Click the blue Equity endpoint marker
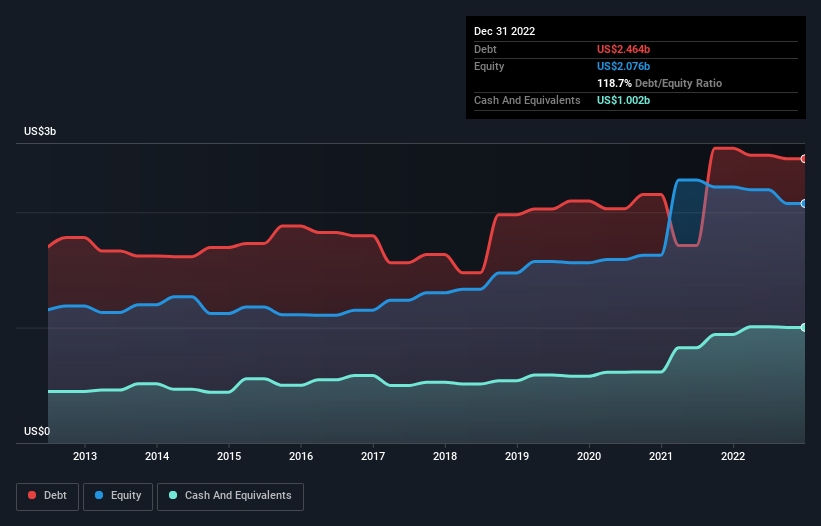Viewport: 821px width, 526px height. click(804, 204)
